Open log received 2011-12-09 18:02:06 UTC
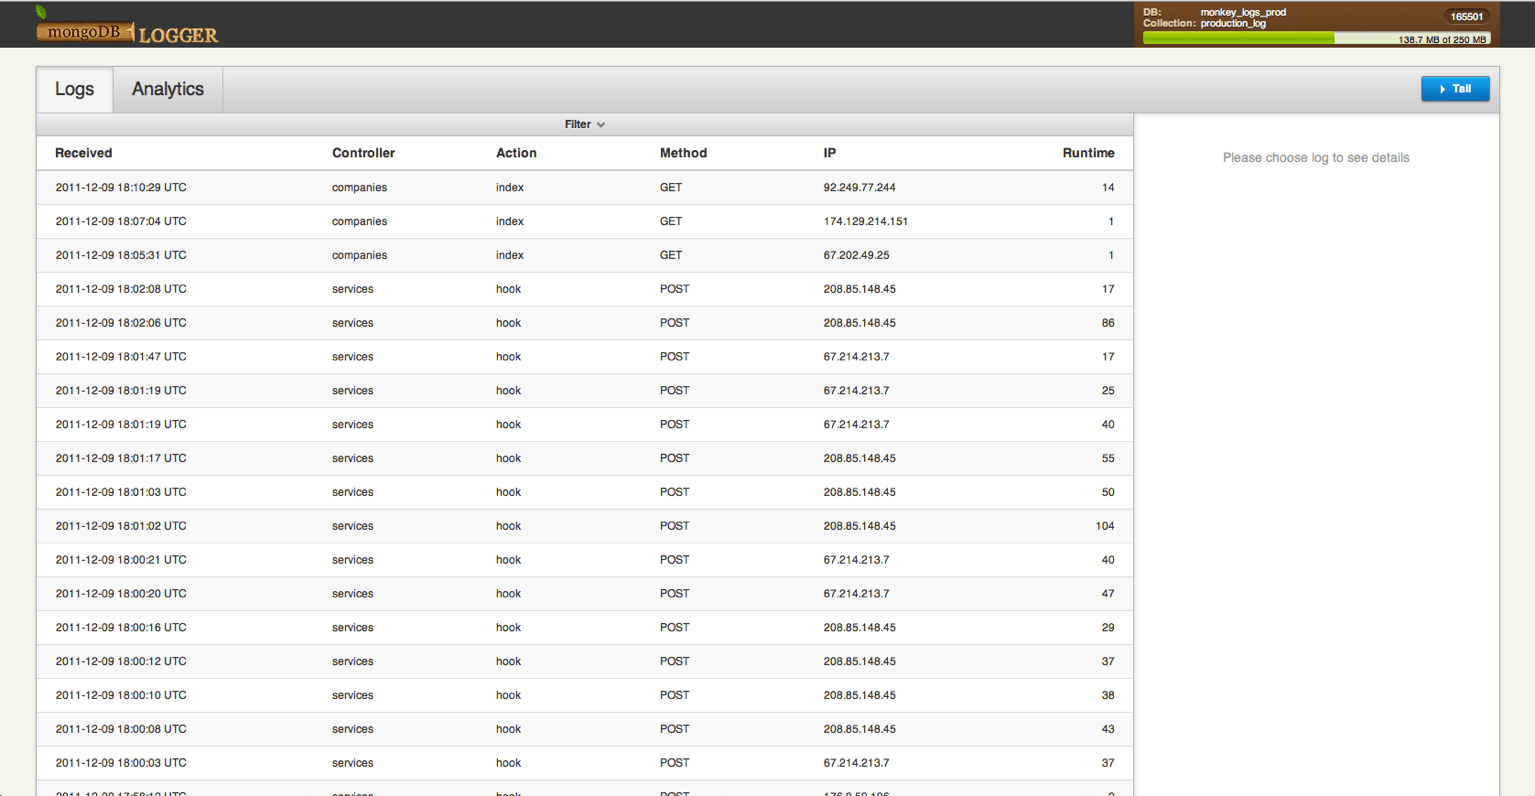1535x796 pixels. tap(585, 323)
